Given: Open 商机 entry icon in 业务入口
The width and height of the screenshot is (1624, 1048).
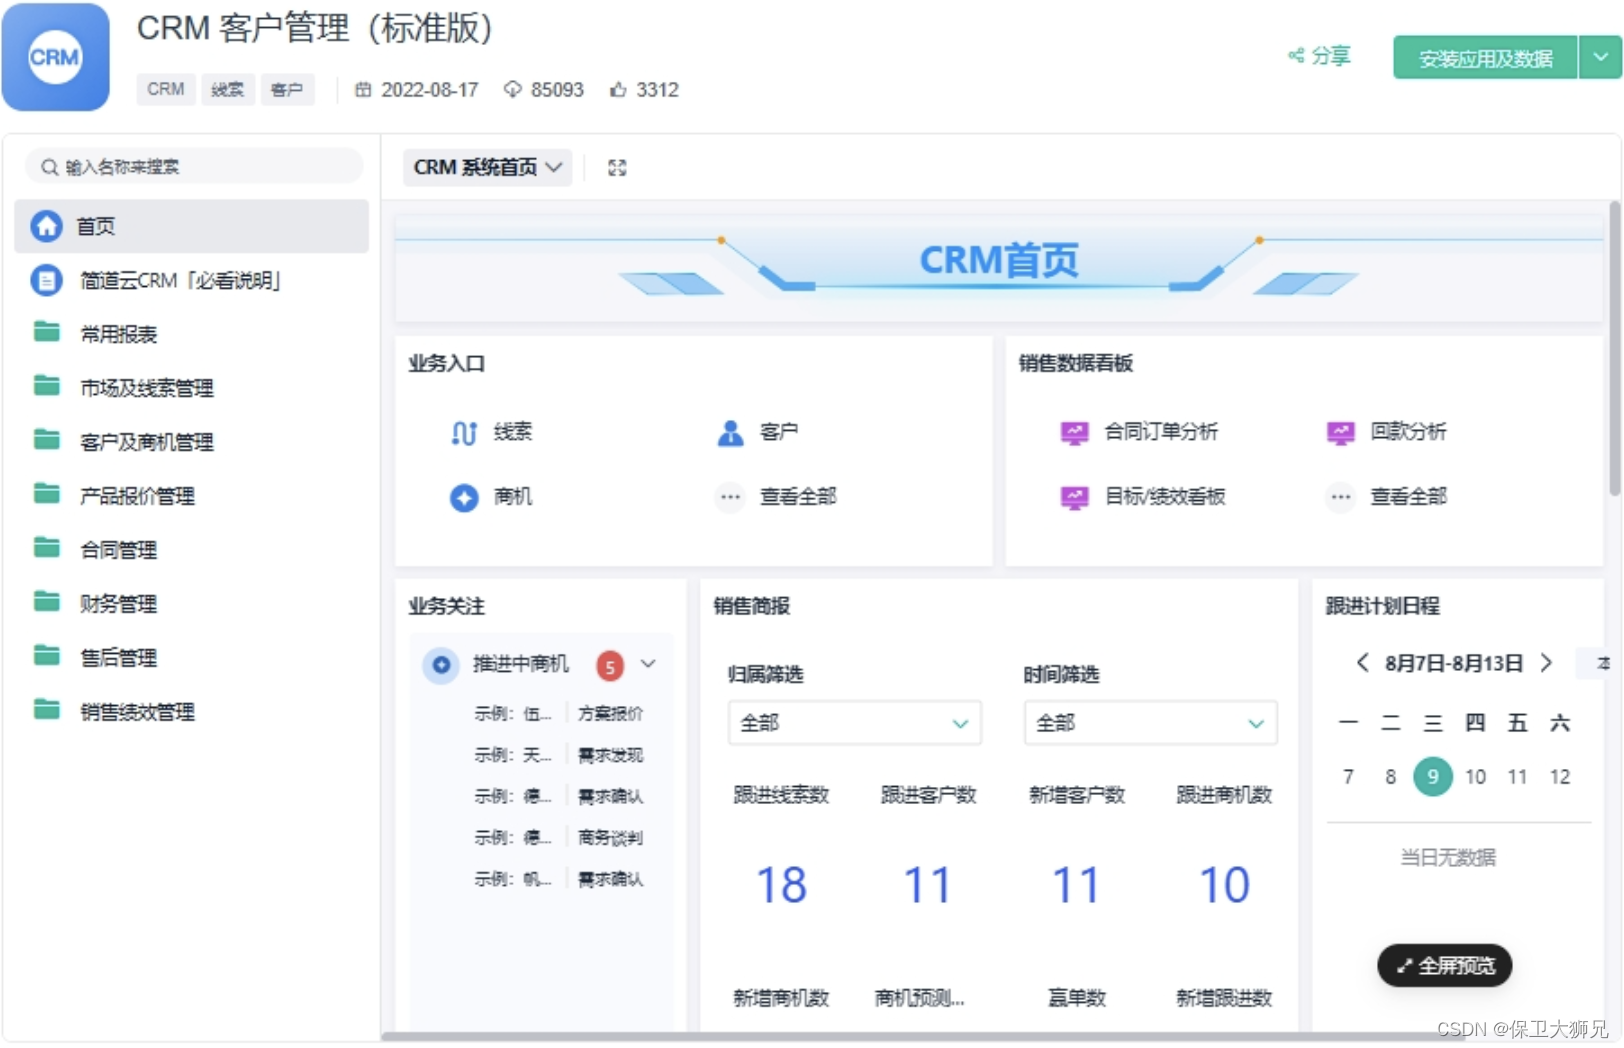Looking at the screenshot, I should pos(464,497).
